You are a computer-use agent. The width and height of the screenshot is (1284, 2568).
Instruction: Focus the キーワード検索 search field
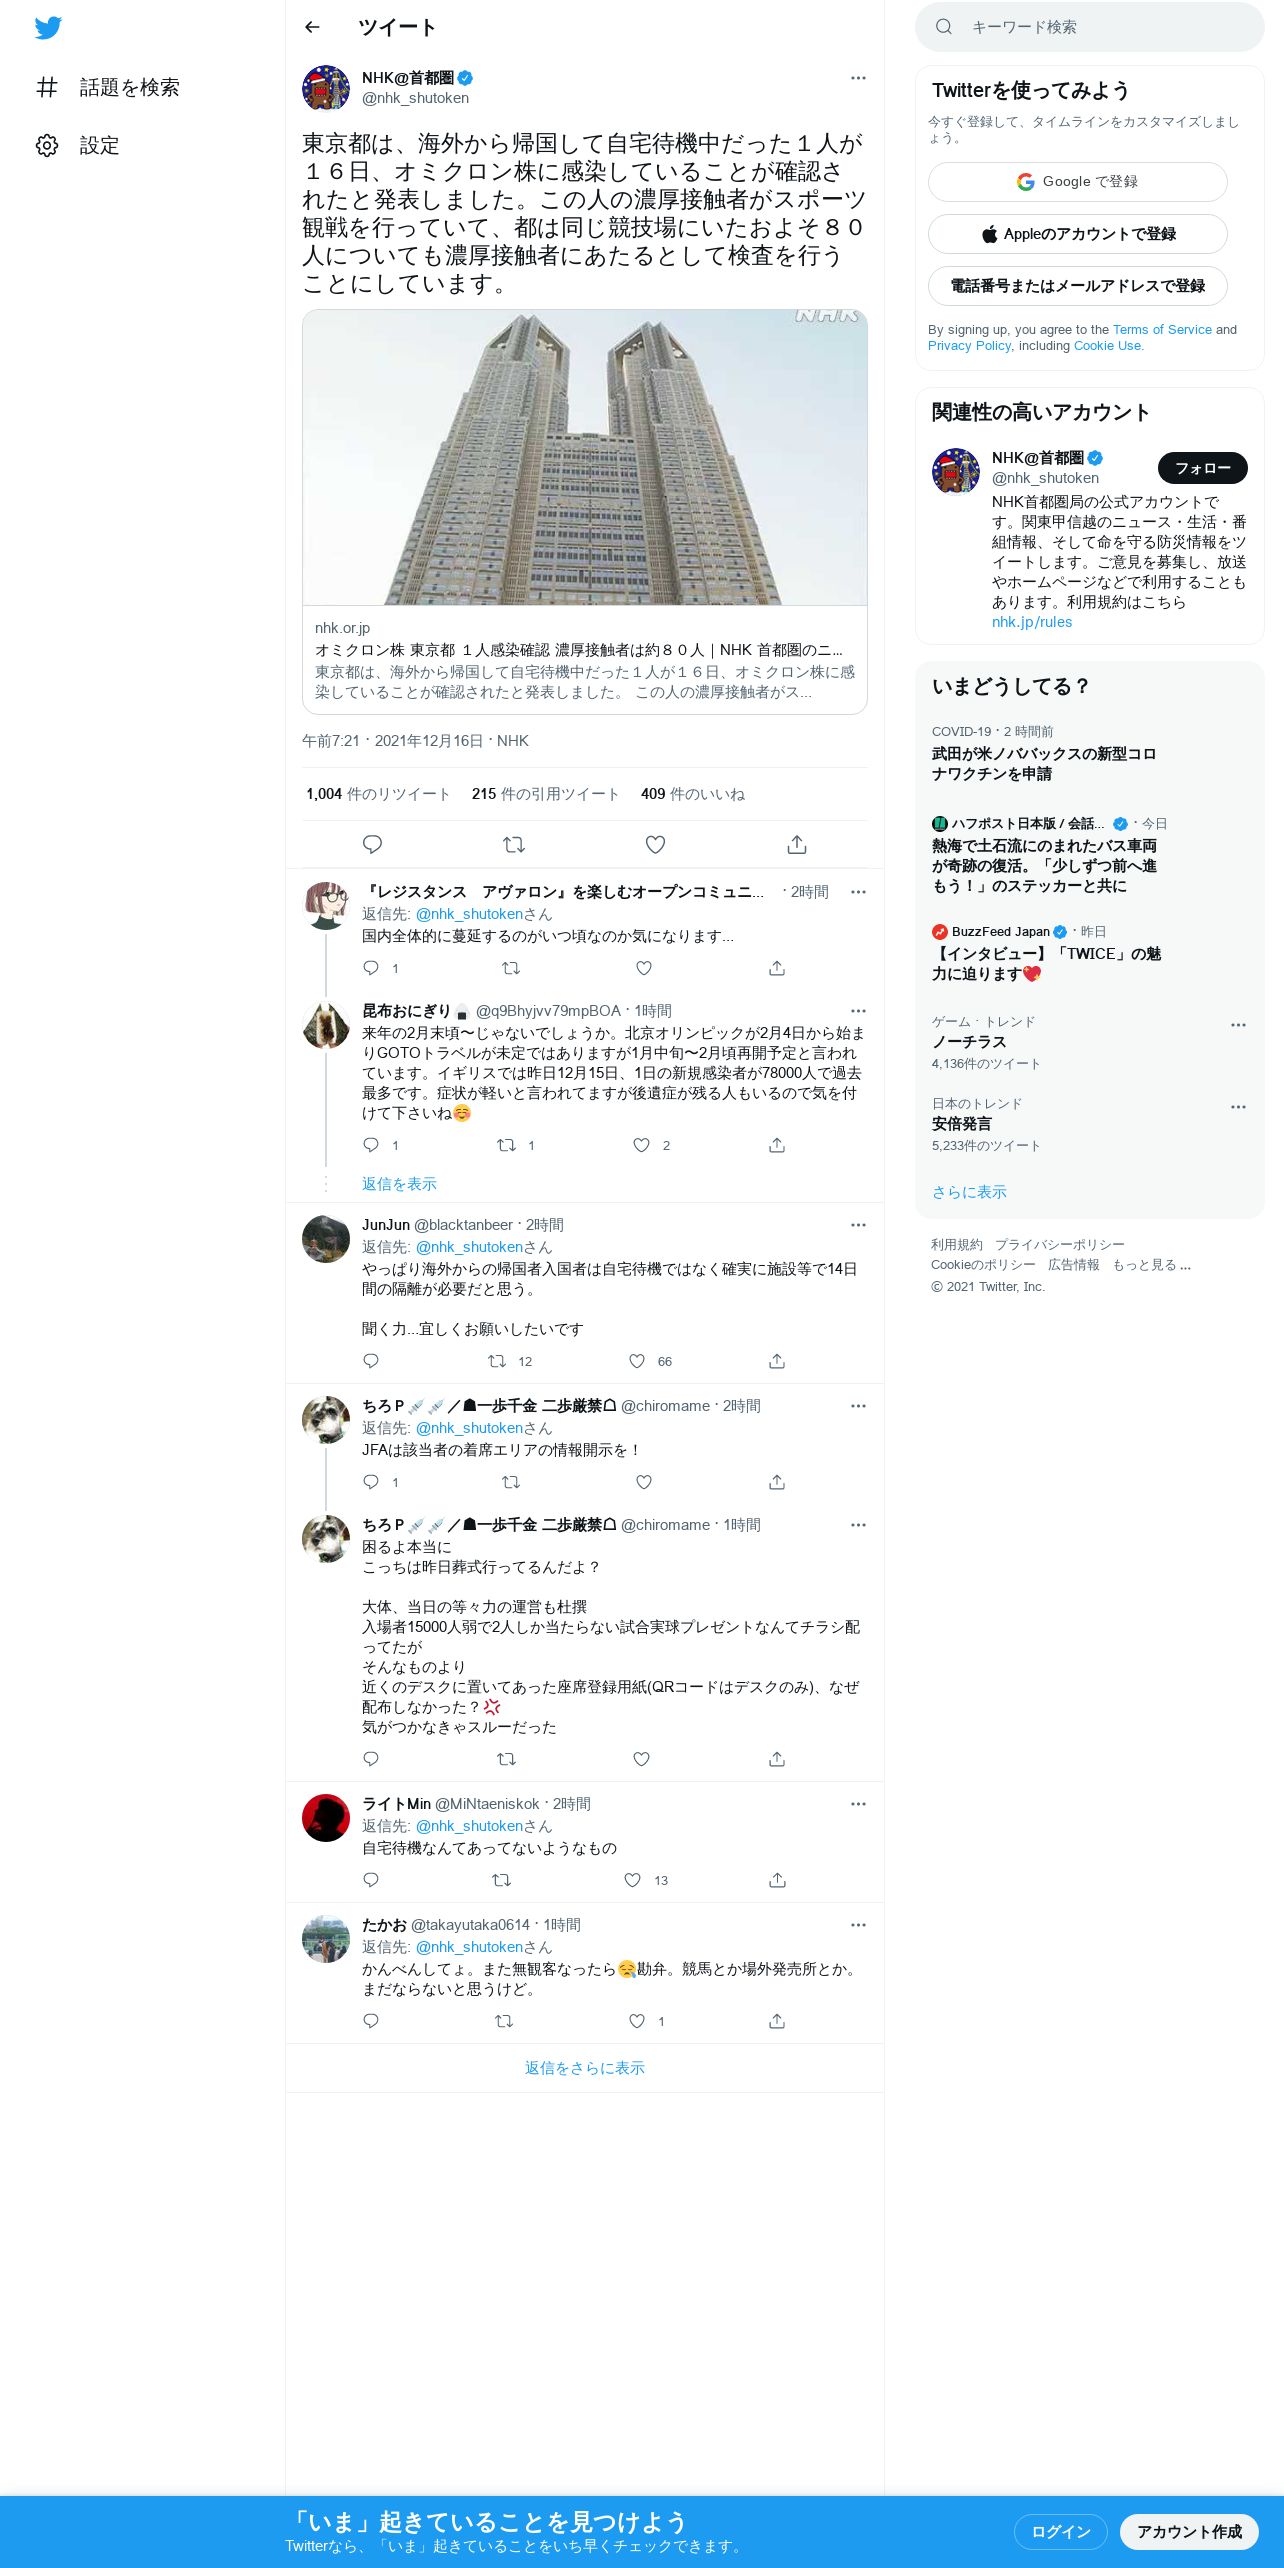pos(1090,27)
